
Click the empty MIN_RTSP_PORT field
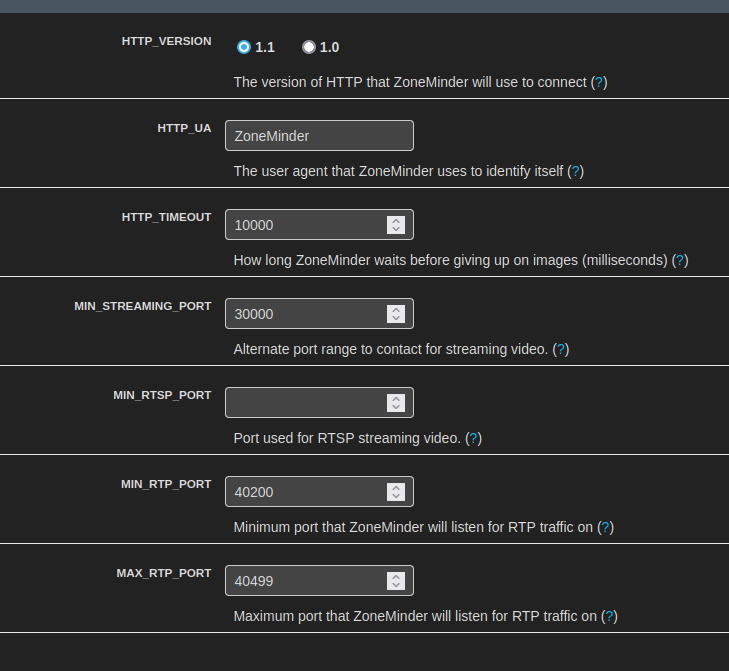tap(305, 403)
